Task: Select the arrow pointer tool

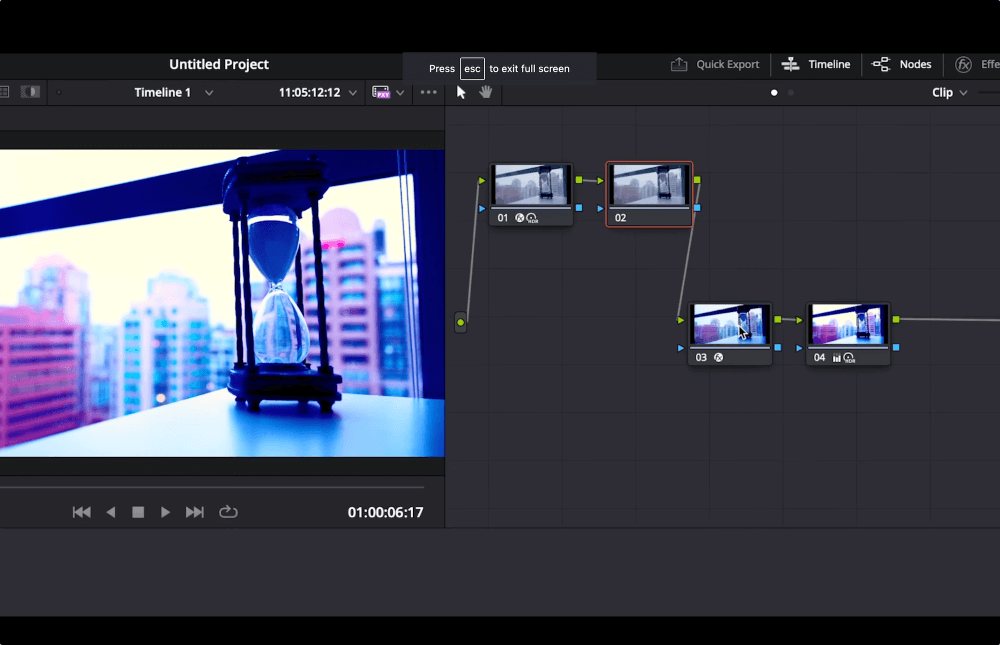Action: (461, 93)
